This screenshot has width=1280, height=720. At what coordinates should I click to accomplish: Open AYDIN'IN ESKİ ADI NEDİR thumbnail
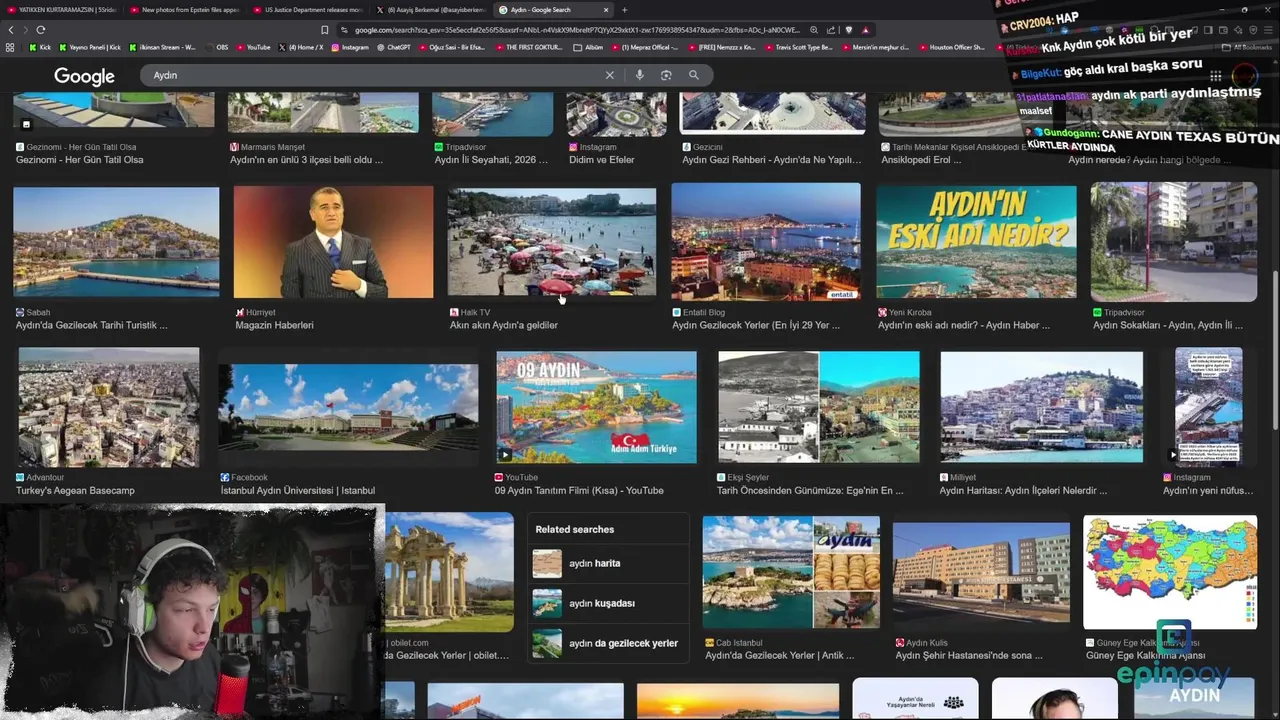pos(977,242)
